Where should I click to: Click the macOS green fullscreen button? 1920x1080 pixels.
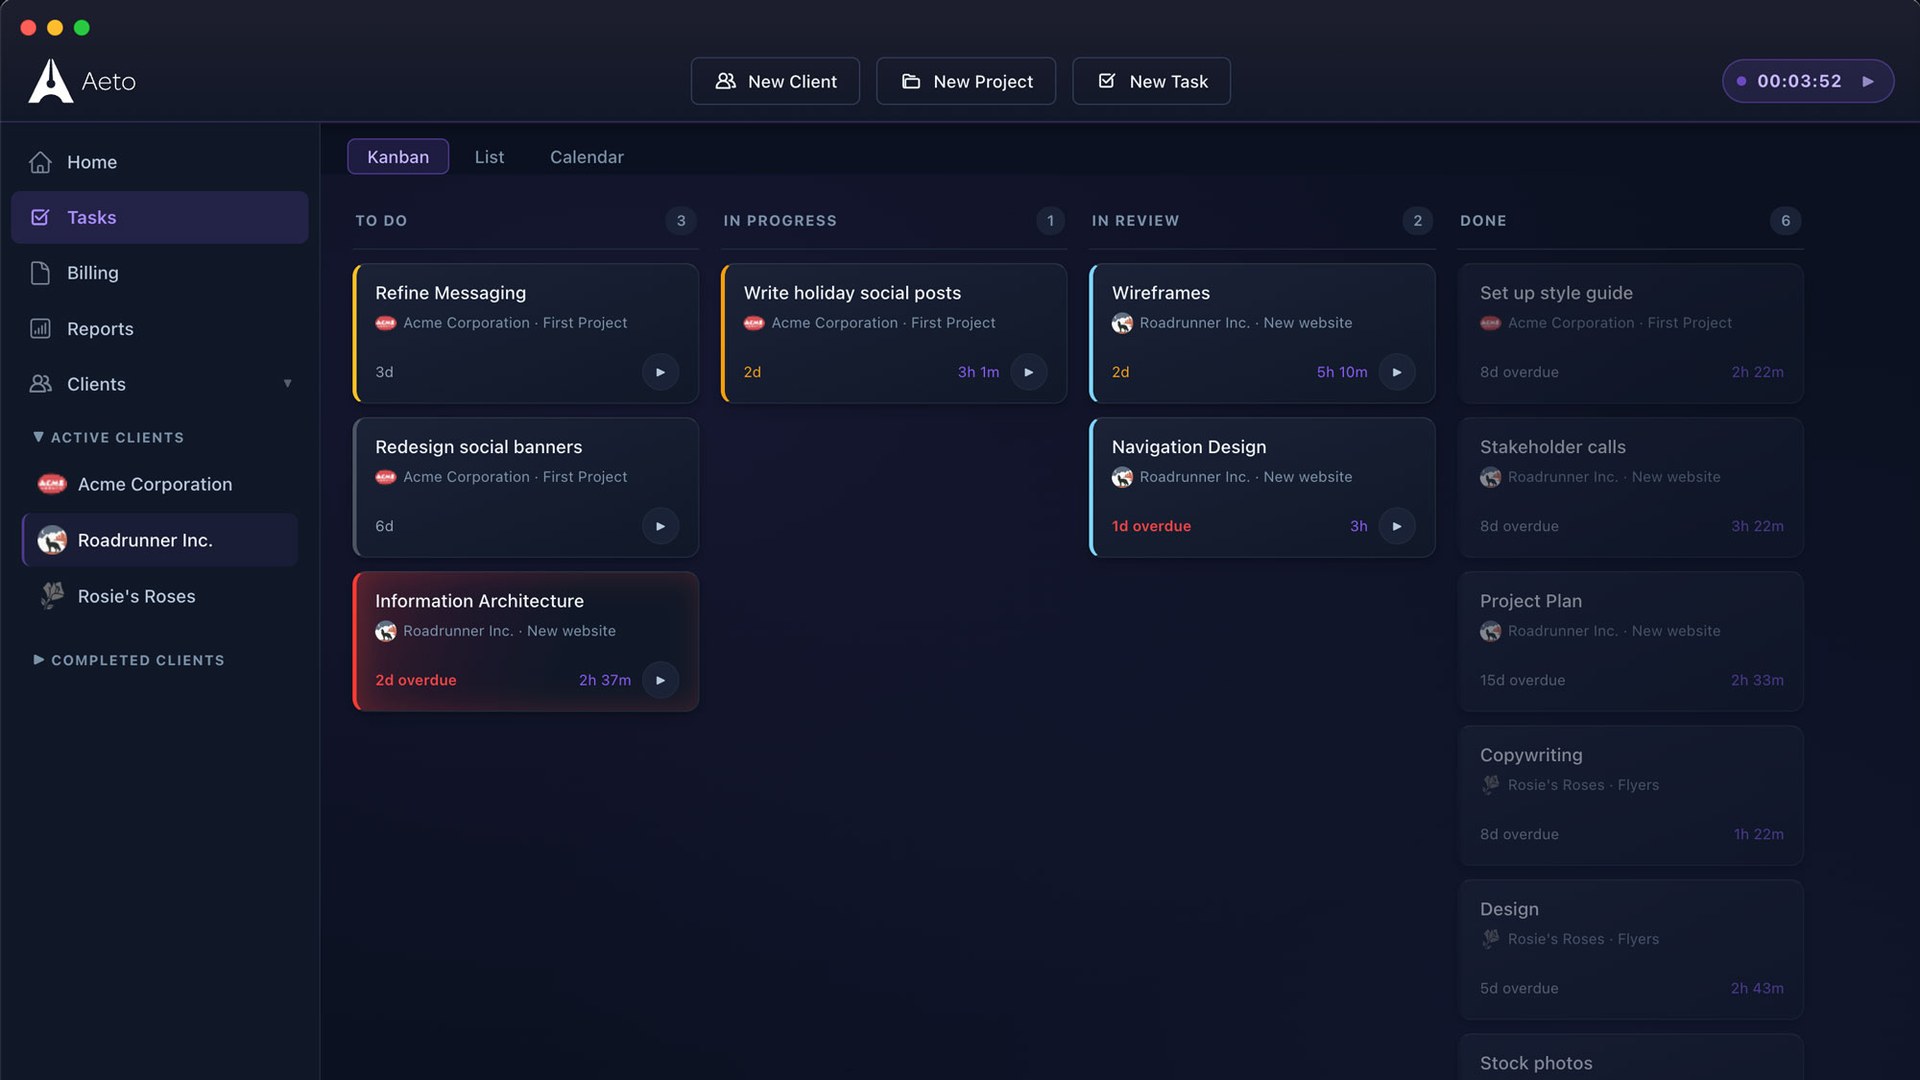click(x=82, y=28)
